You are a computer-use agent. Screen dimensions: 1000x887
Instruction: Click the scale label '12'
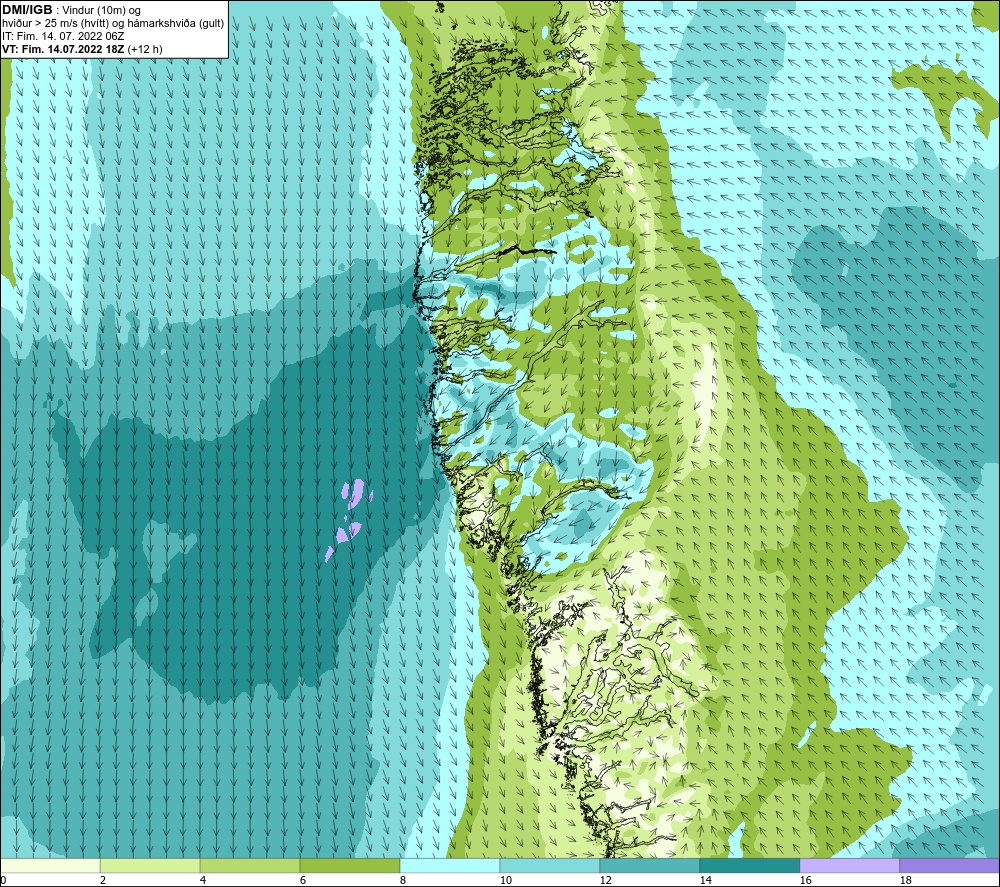[x=605, y=880]
